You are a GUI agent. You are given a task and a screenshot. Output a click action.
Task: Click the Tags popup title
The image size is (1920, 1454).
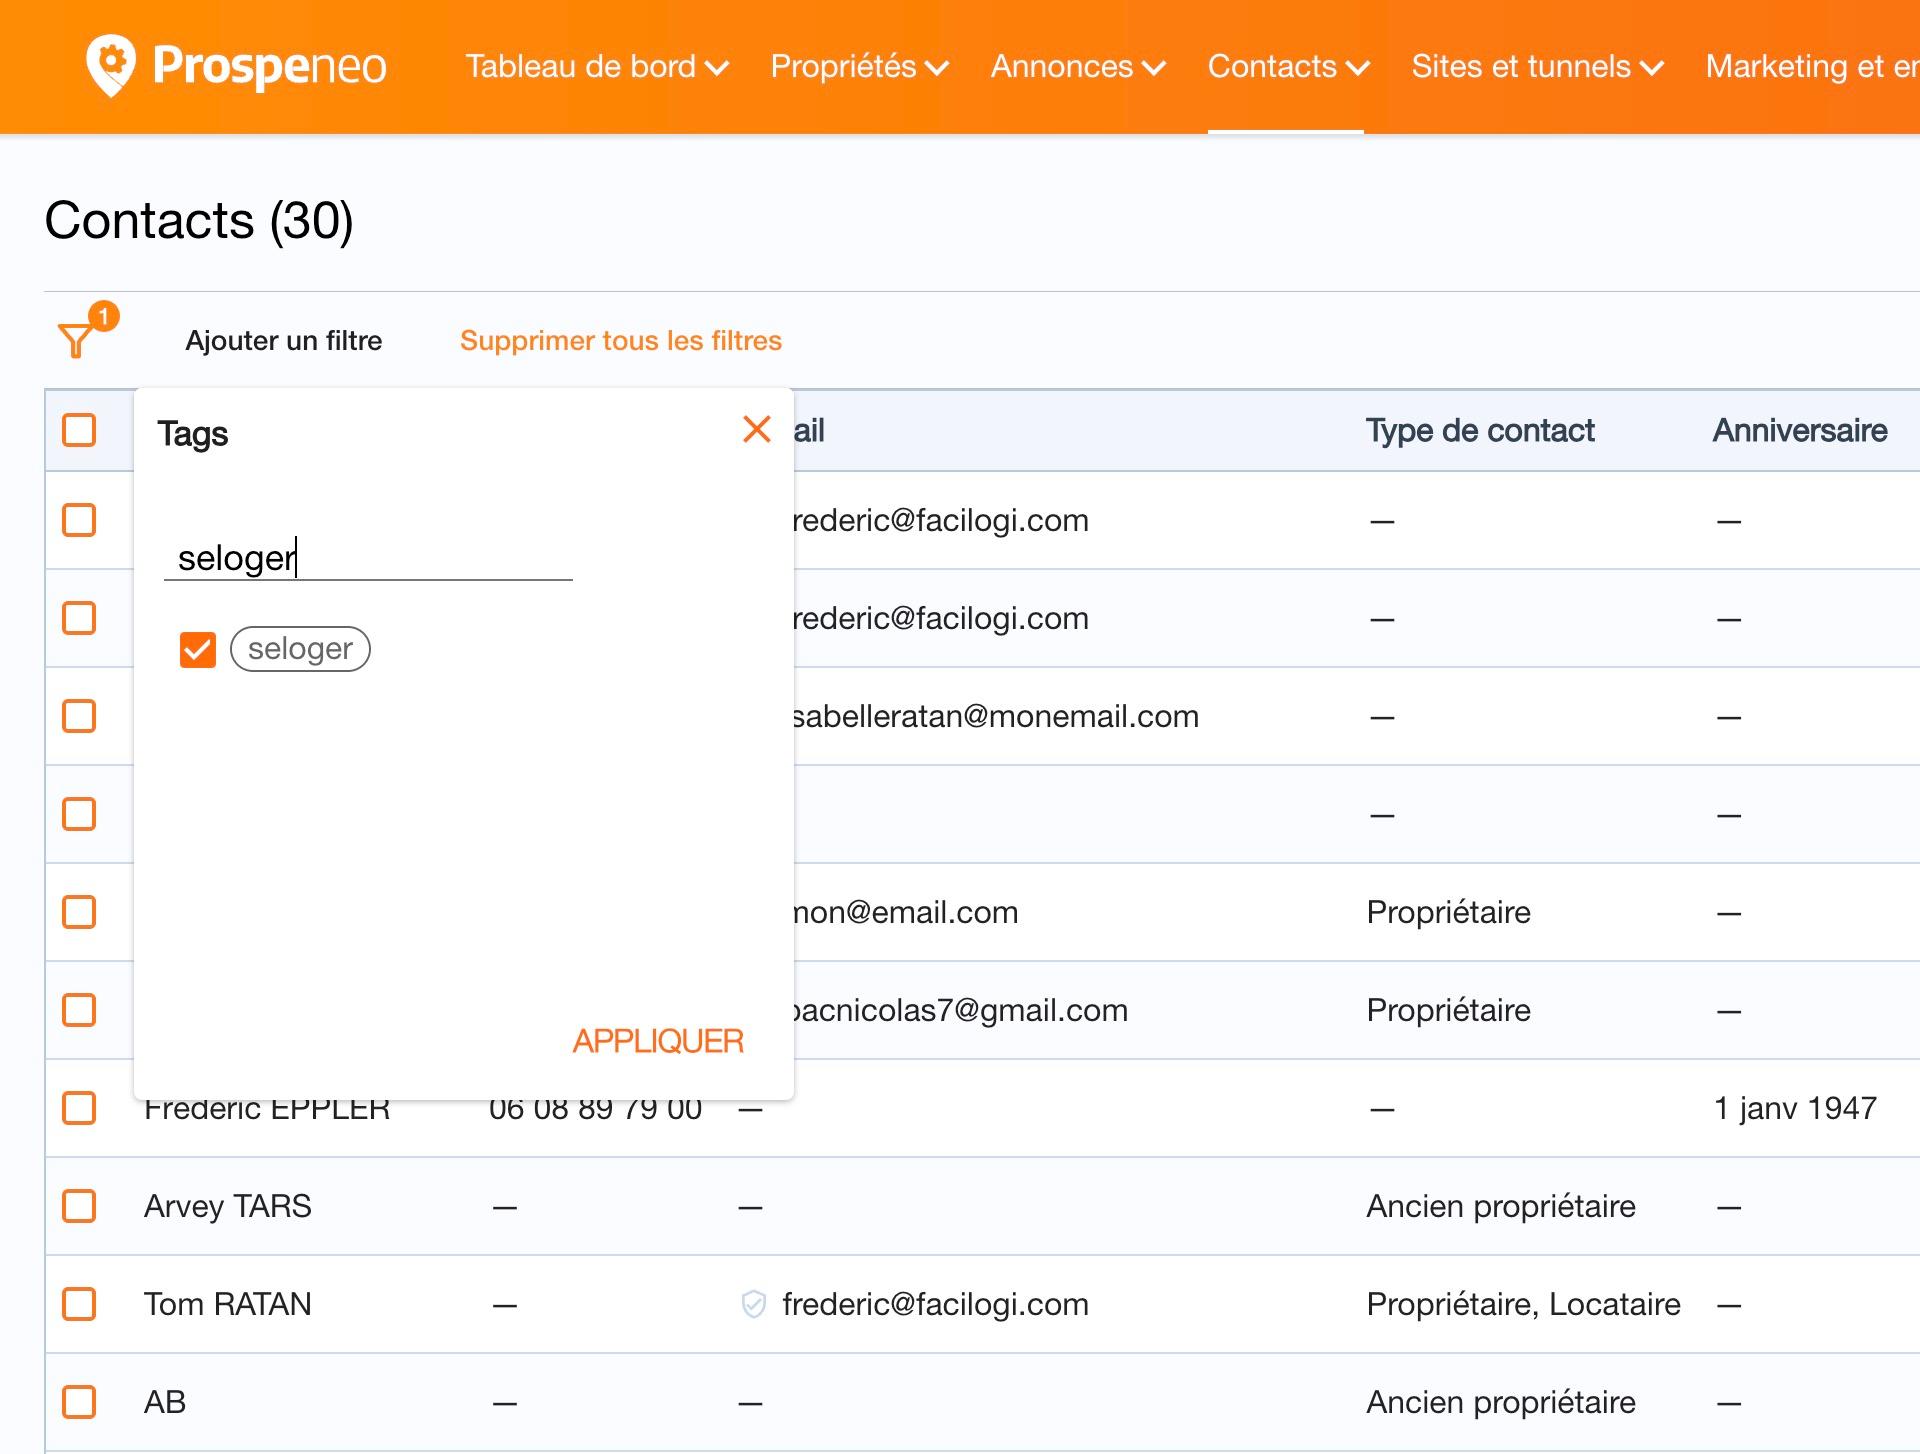point(193,434)
